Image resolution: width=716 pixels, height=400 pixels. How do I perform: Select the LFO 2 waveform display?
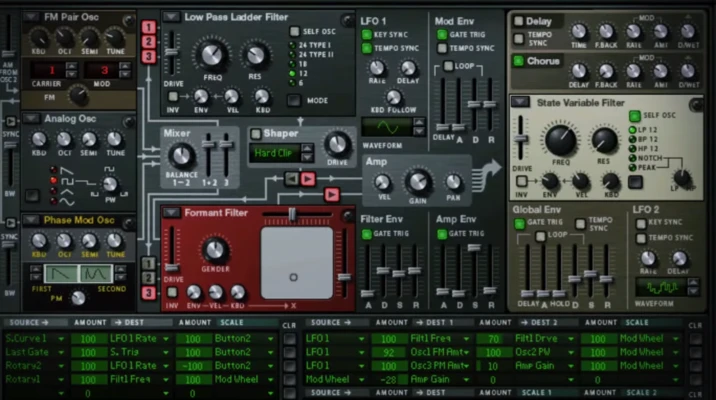(x=662, y=288)
